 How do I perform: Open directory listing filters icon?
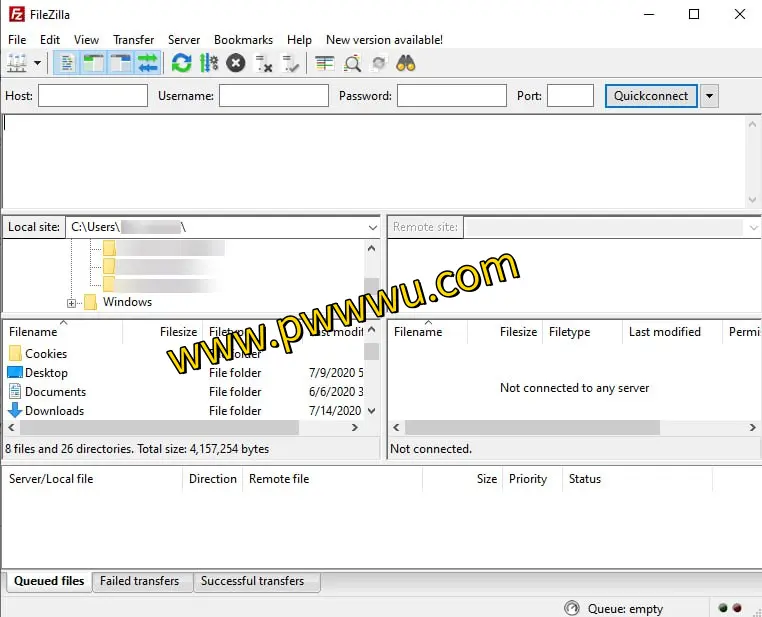point(325,63)
